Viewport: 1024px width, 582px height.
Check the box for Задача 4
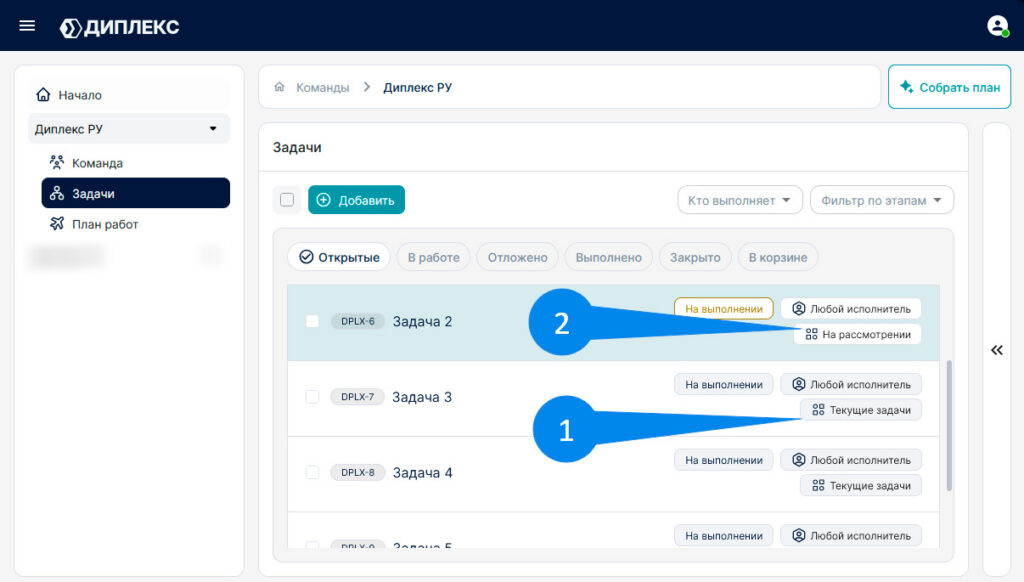312,472
